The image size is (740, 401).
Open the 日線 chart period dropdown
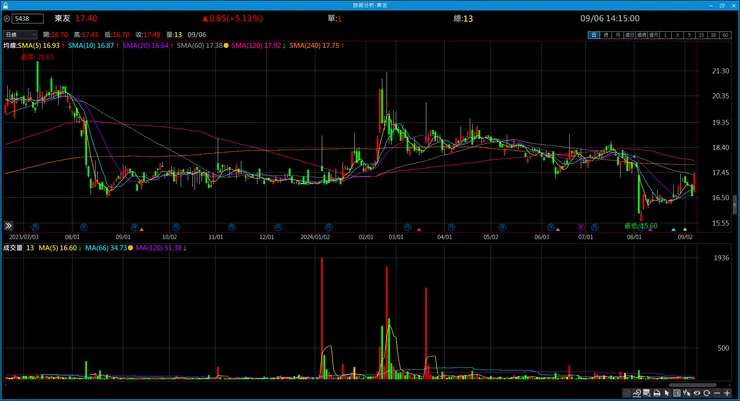[x=20, y=34]
